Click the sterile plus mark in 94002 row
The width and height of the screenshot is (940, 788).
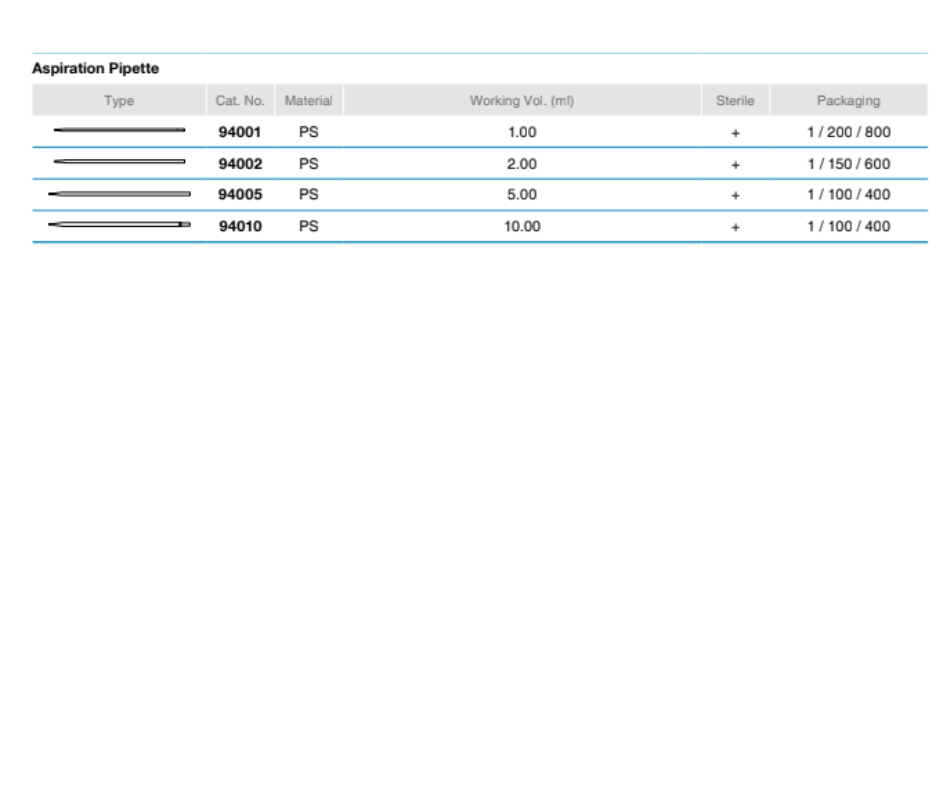[x=735, y=165]
